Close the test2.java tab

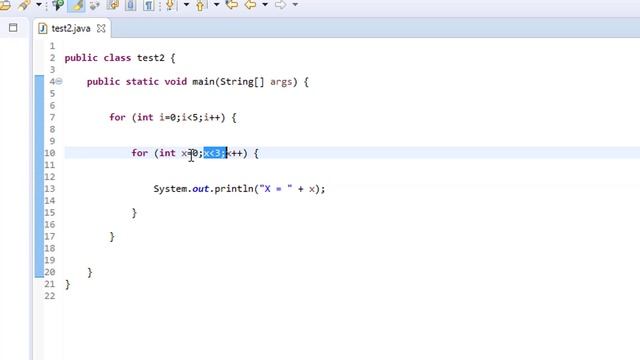click(101, 29)
